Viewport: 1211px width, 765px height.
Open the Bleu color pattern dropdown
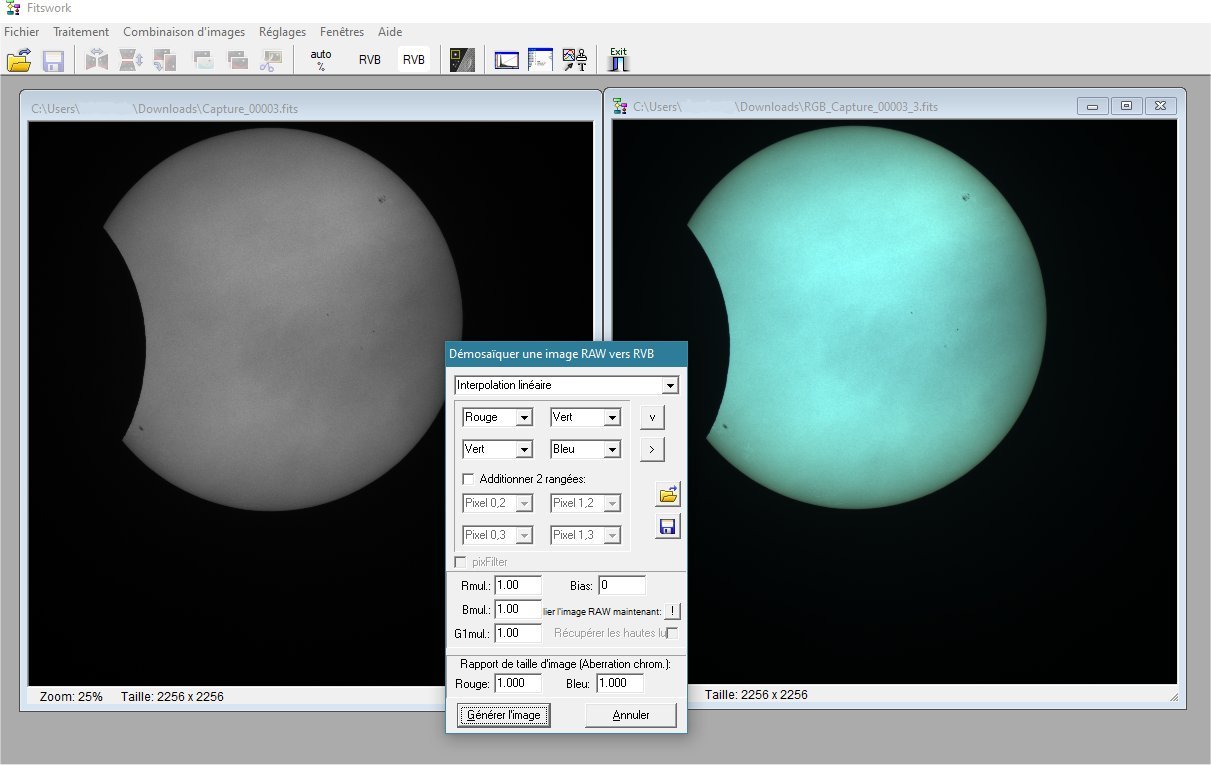(x=585, y=449)
